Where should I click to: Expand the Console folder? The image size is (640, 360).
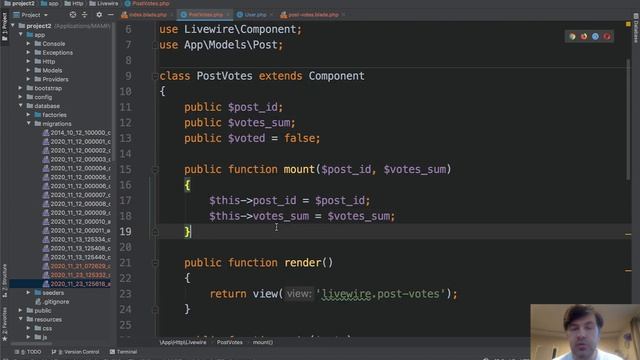[29, 44]
